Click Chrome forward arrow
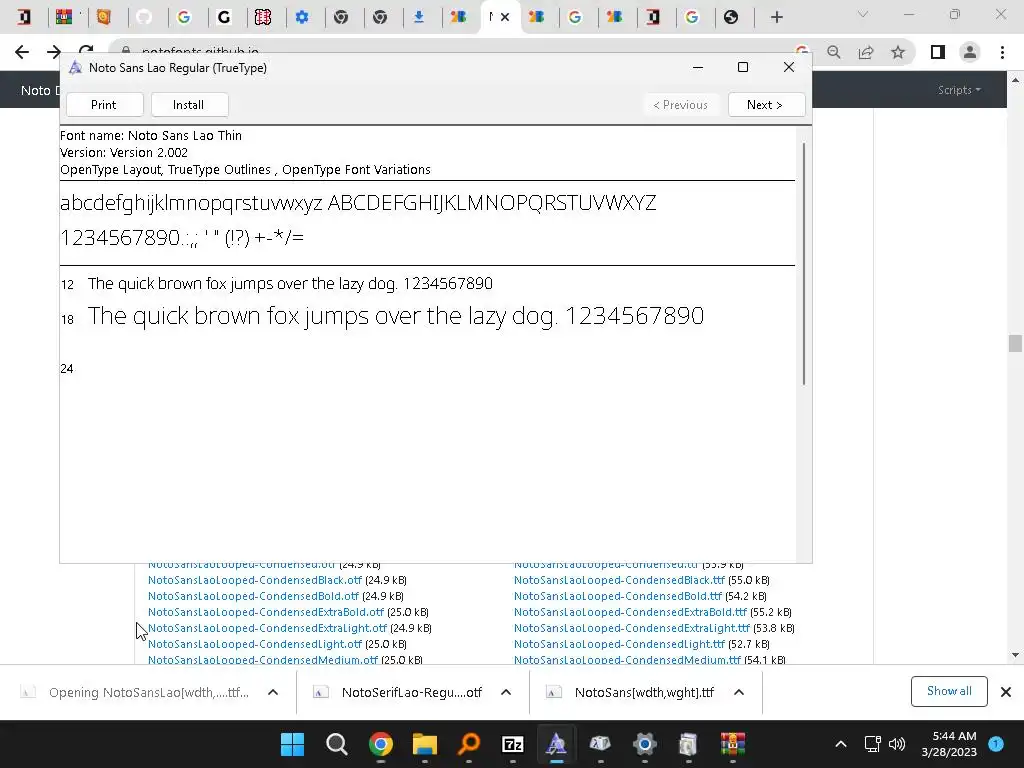Viewport: 1024px width, 768px height. [54, 52]
